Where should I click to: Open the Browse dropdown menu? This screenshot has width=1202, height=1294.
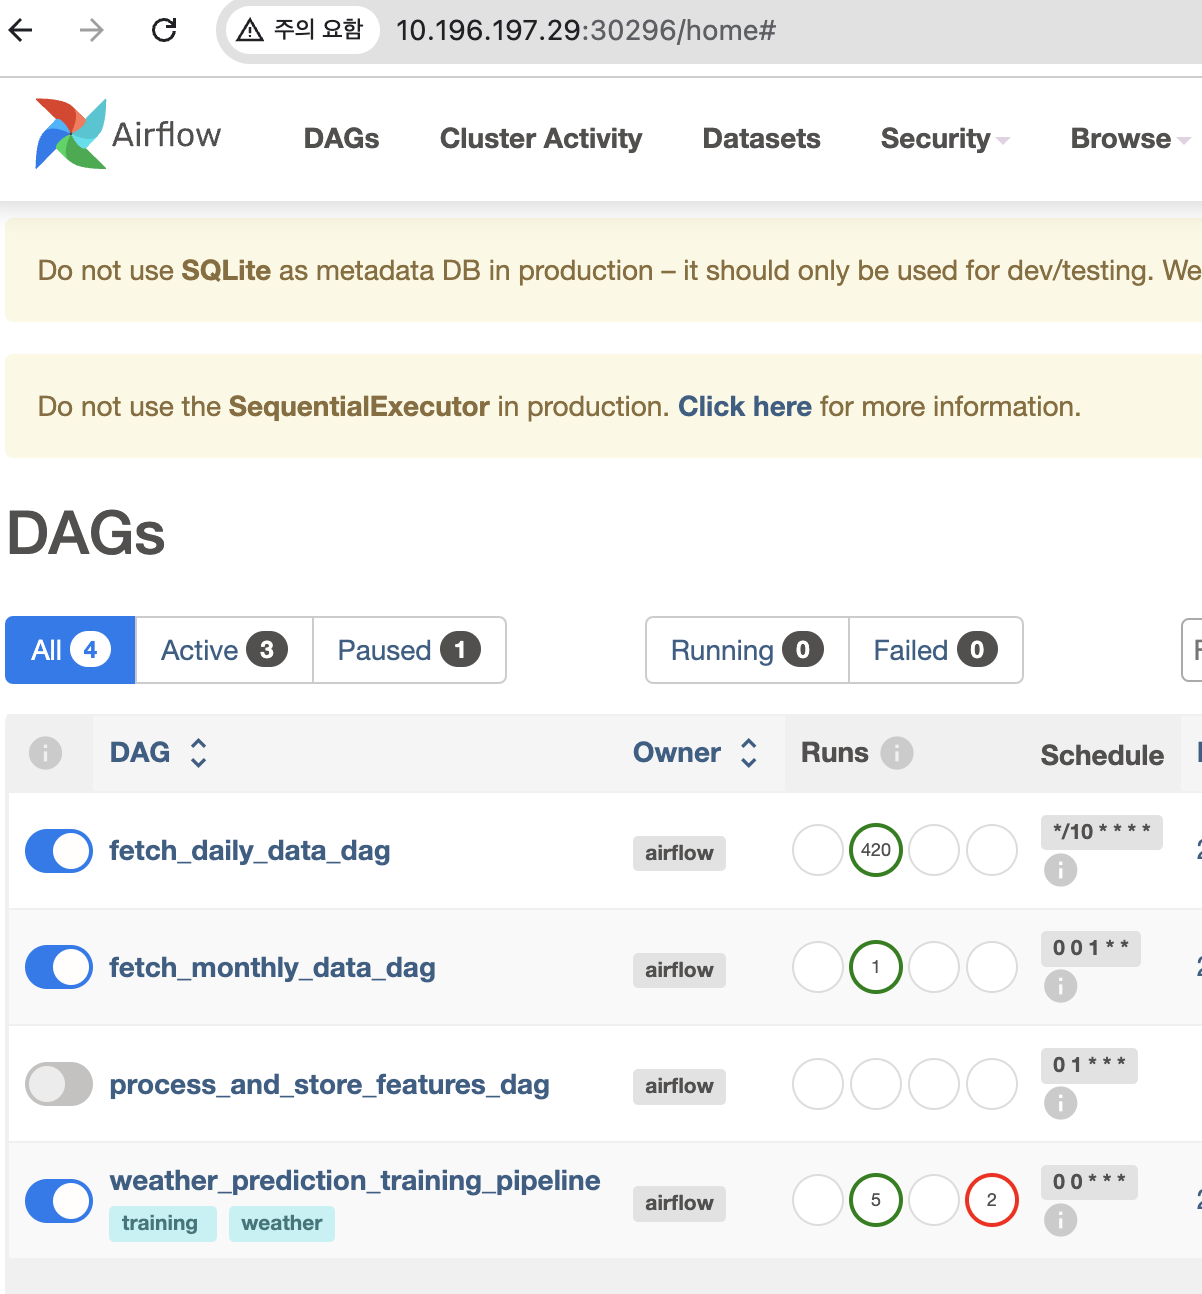pyautogui.click(x=1130, y=139)
